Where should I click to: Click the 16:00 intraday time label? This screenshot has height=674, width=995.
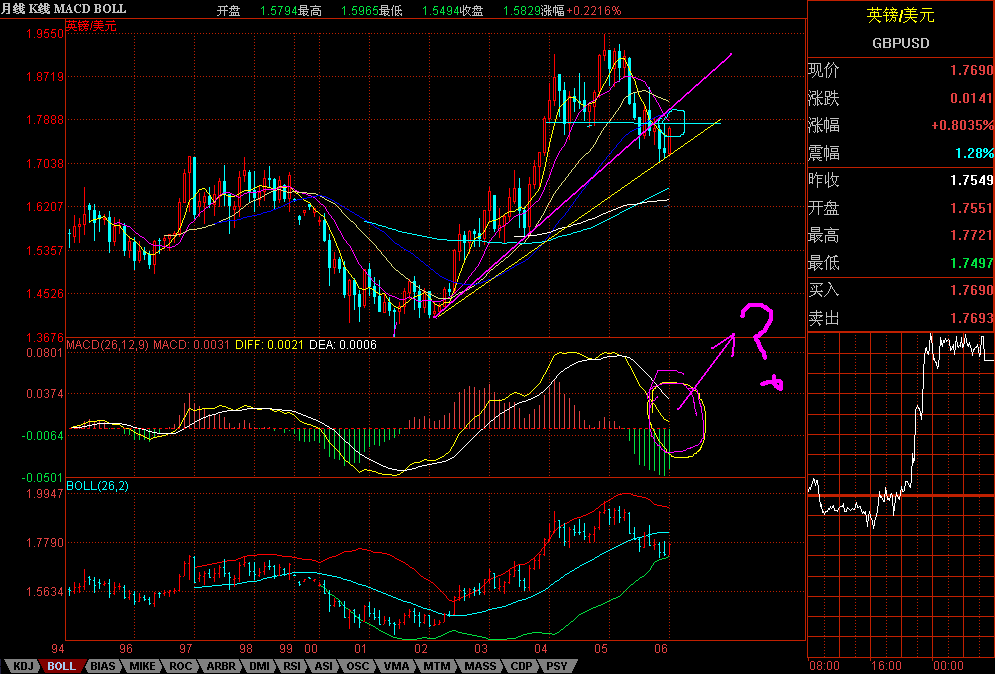(886, 666)
